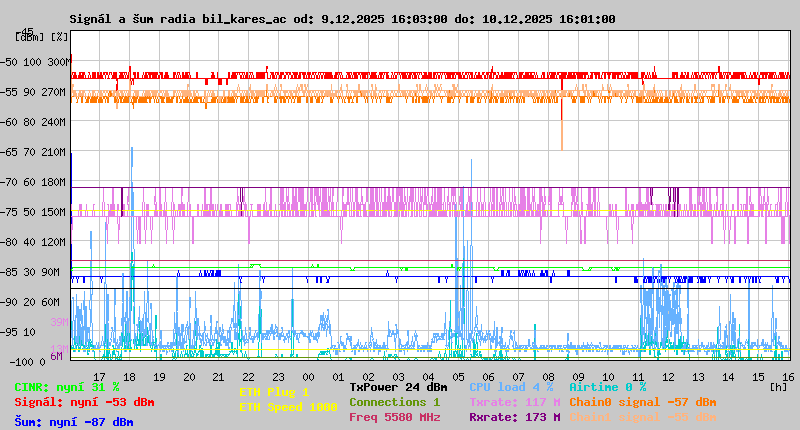
Task: Click the hour '19' x-axis label
Action: [160, 377]
